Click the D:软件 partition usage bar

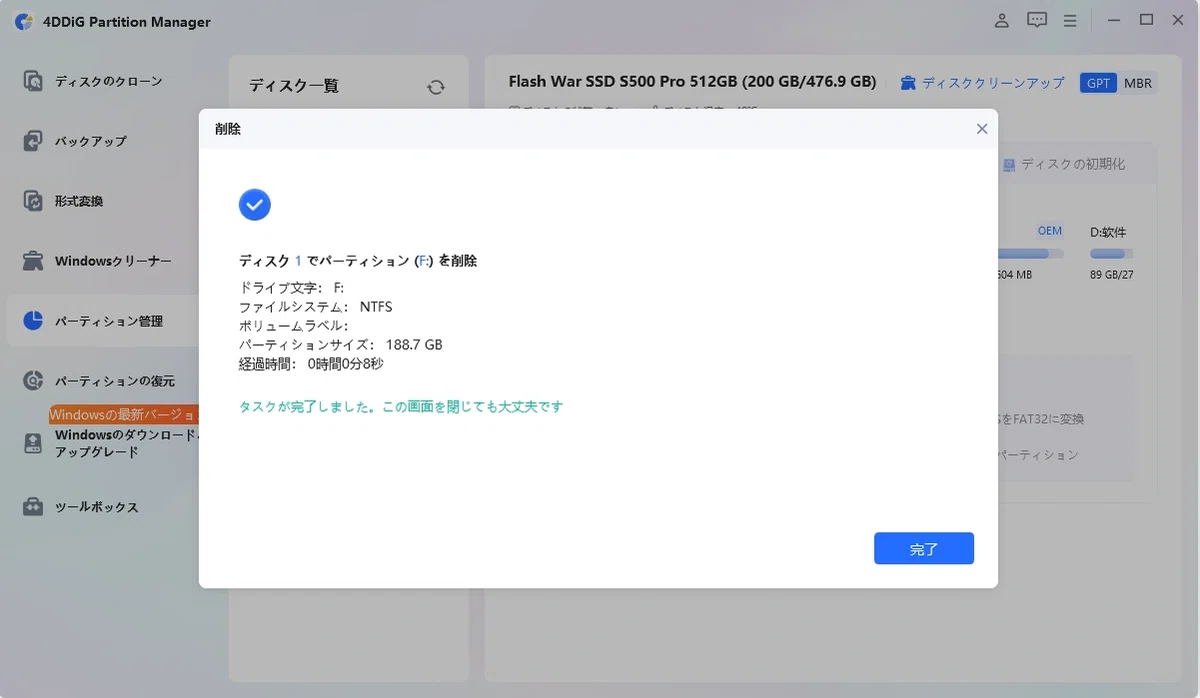[1112, 255]
